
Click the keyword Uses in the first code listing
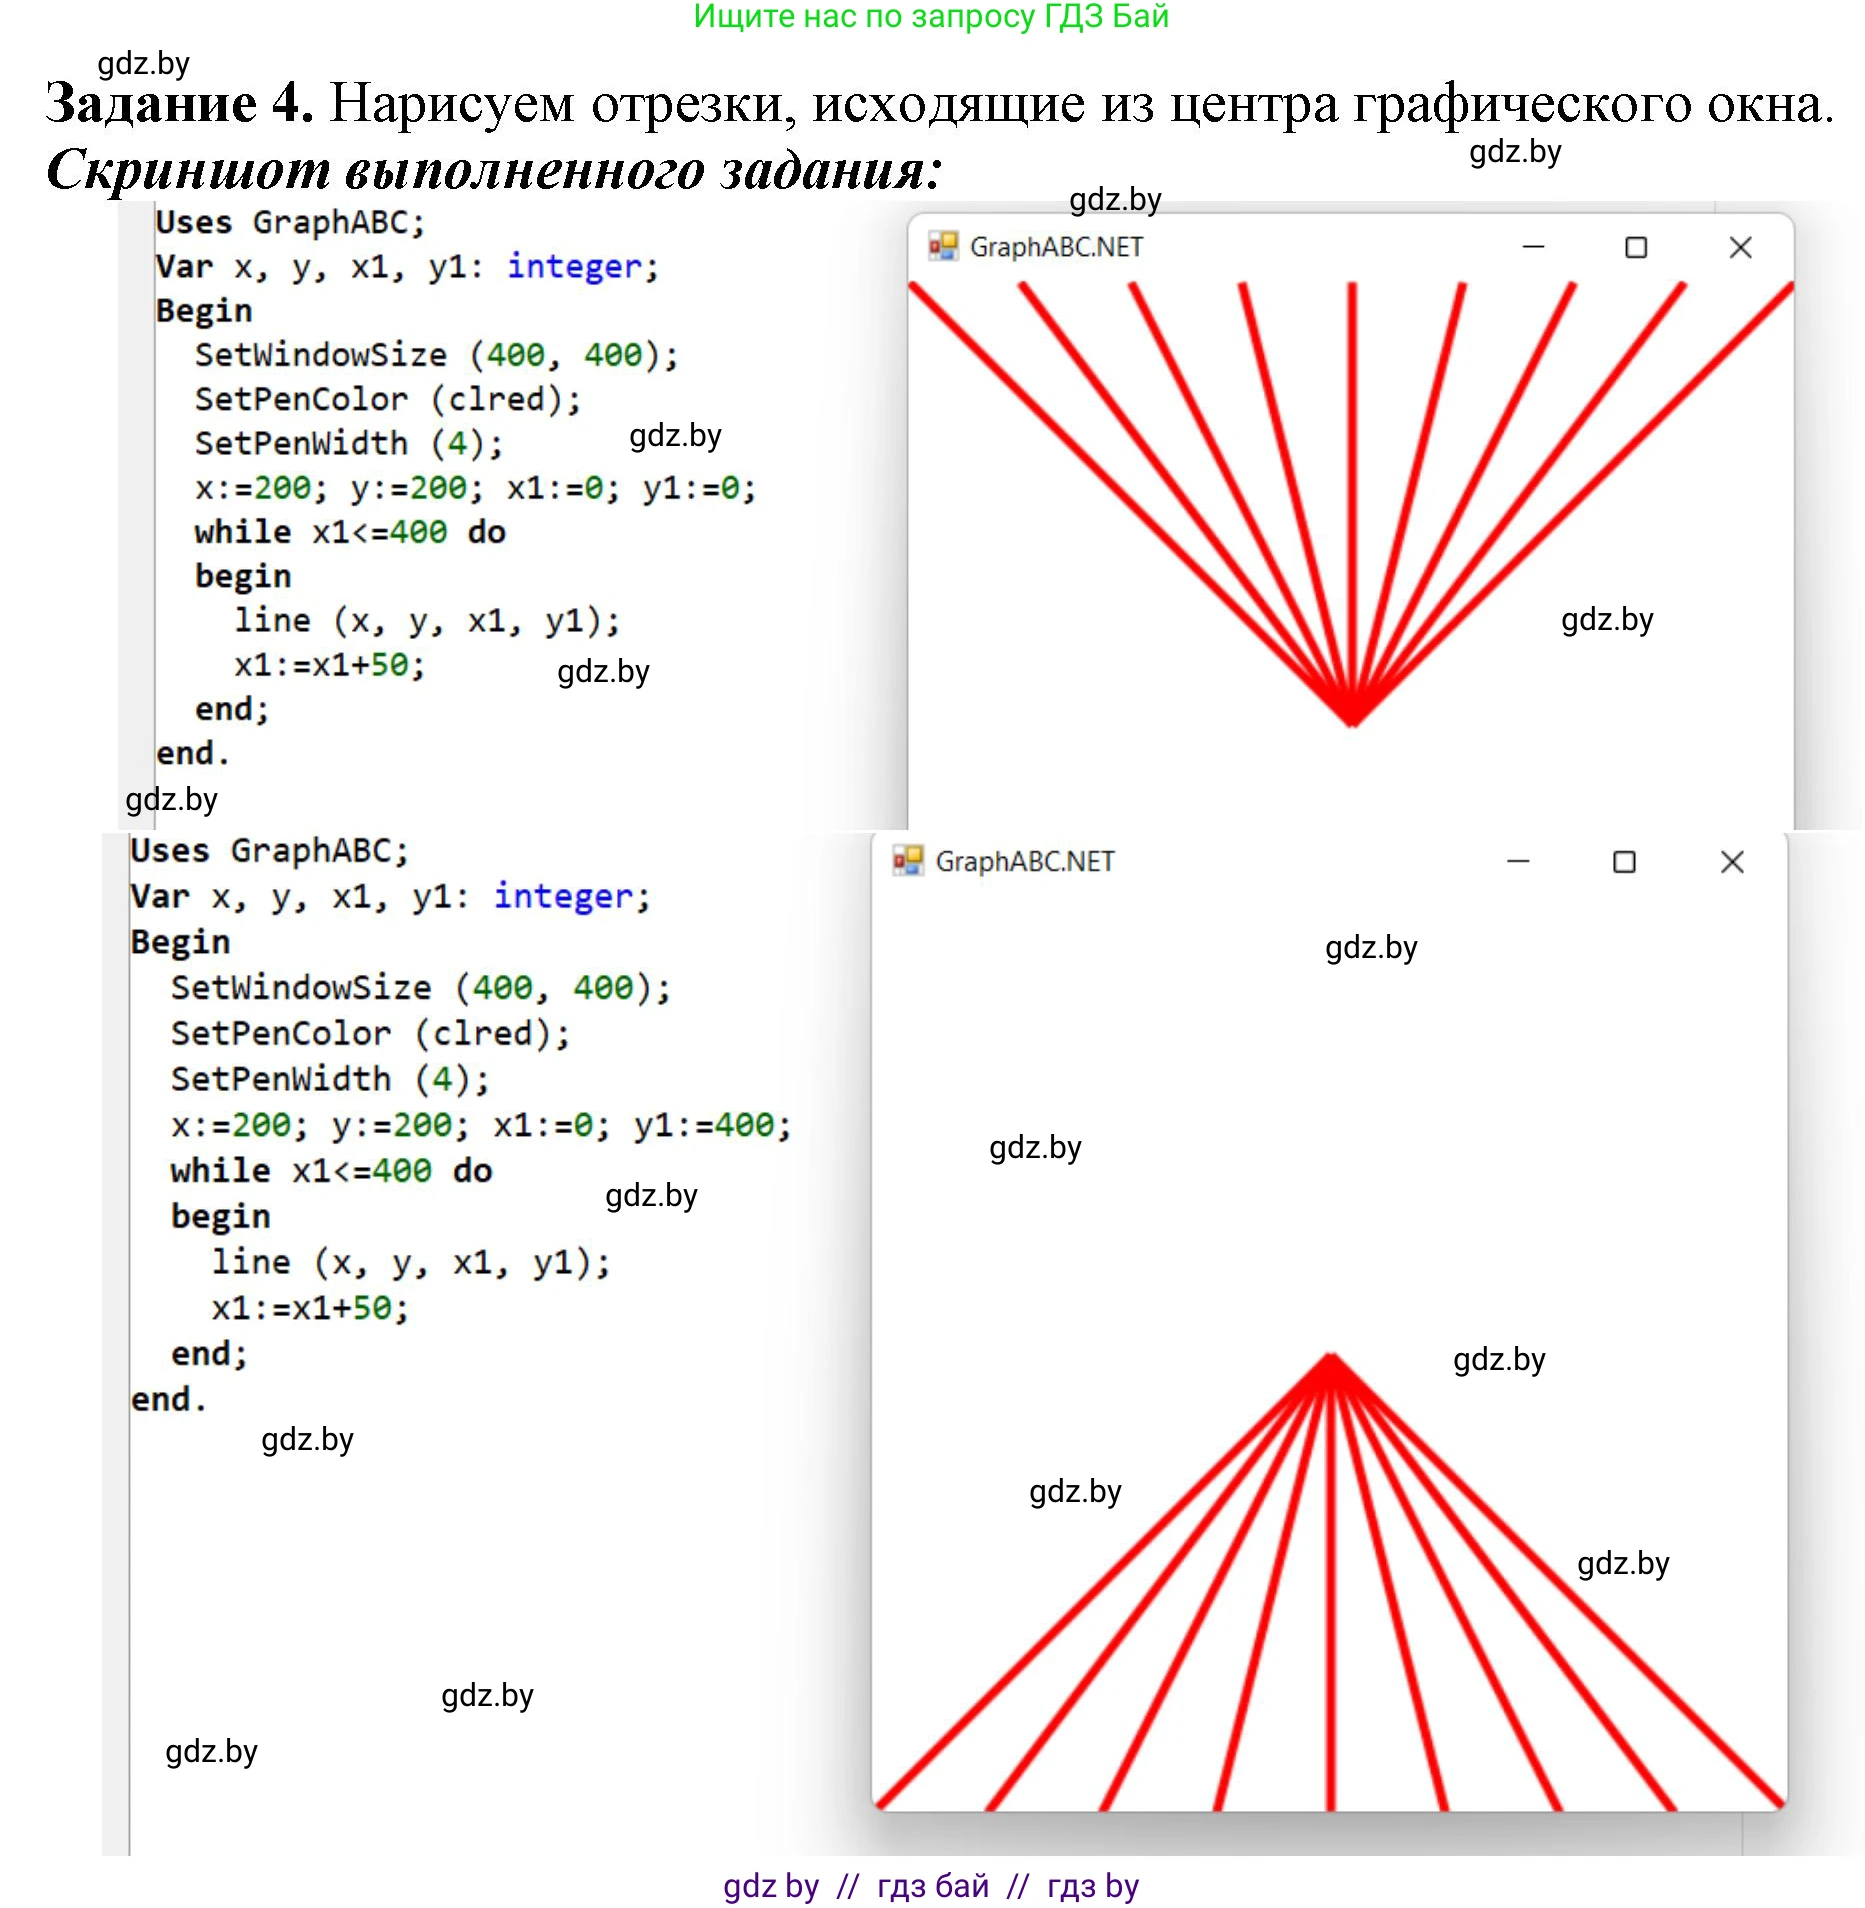[196, 222]
